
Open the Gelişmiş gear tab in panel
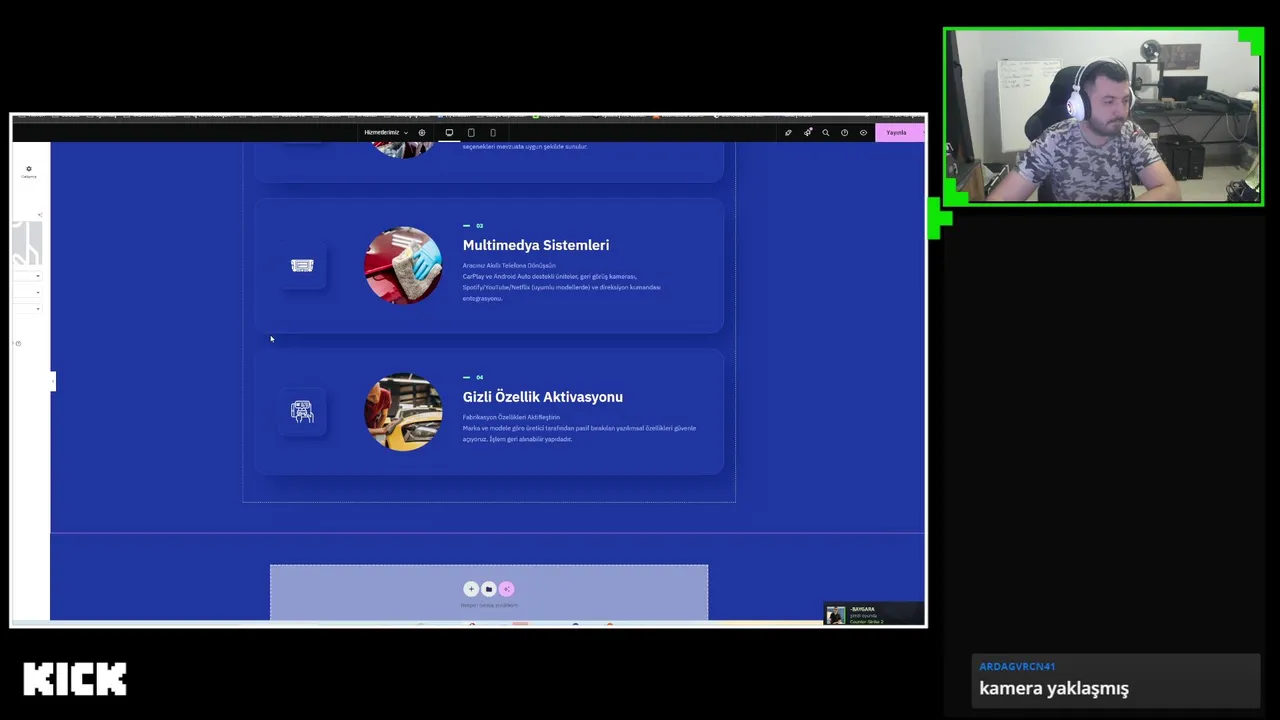click(x=29, y=172)
